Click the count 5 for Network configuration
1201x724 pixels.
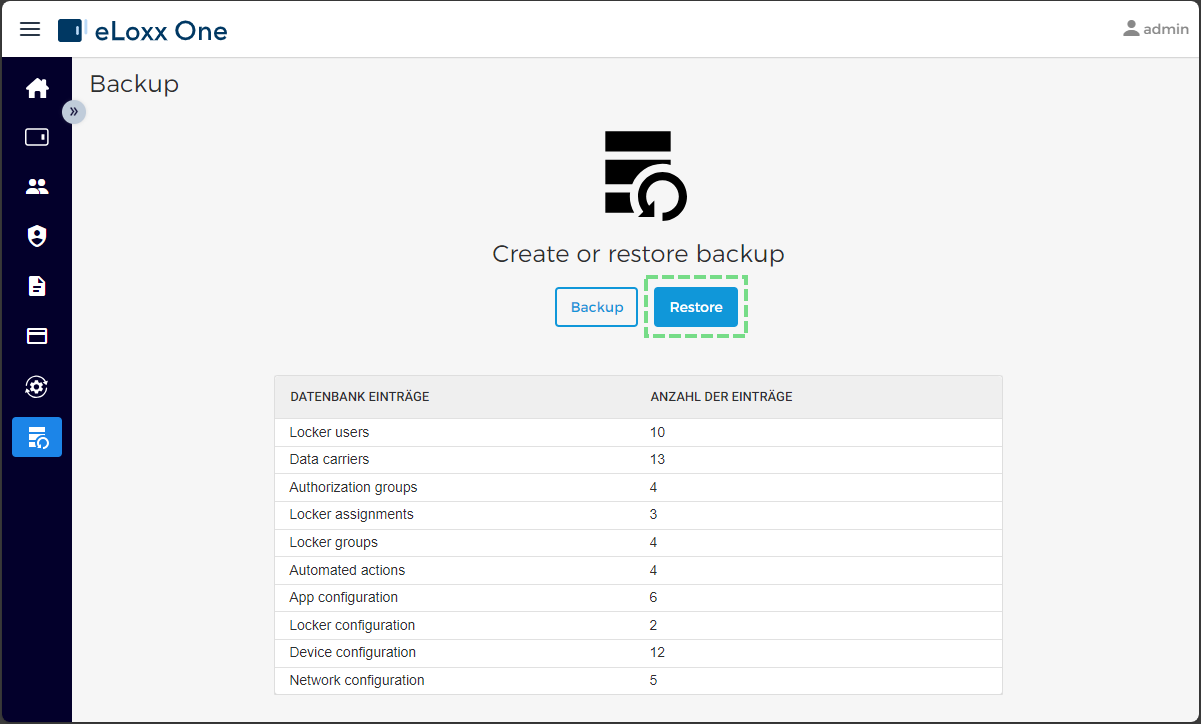pos(653,680)
